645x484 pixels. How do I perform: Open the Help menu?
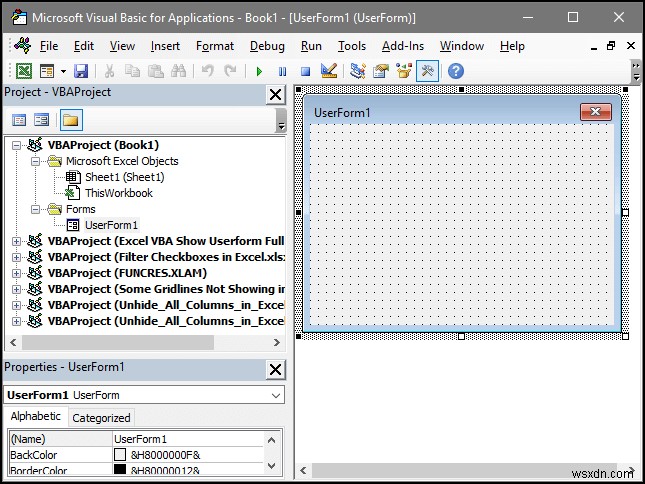(x=512, y=46)
